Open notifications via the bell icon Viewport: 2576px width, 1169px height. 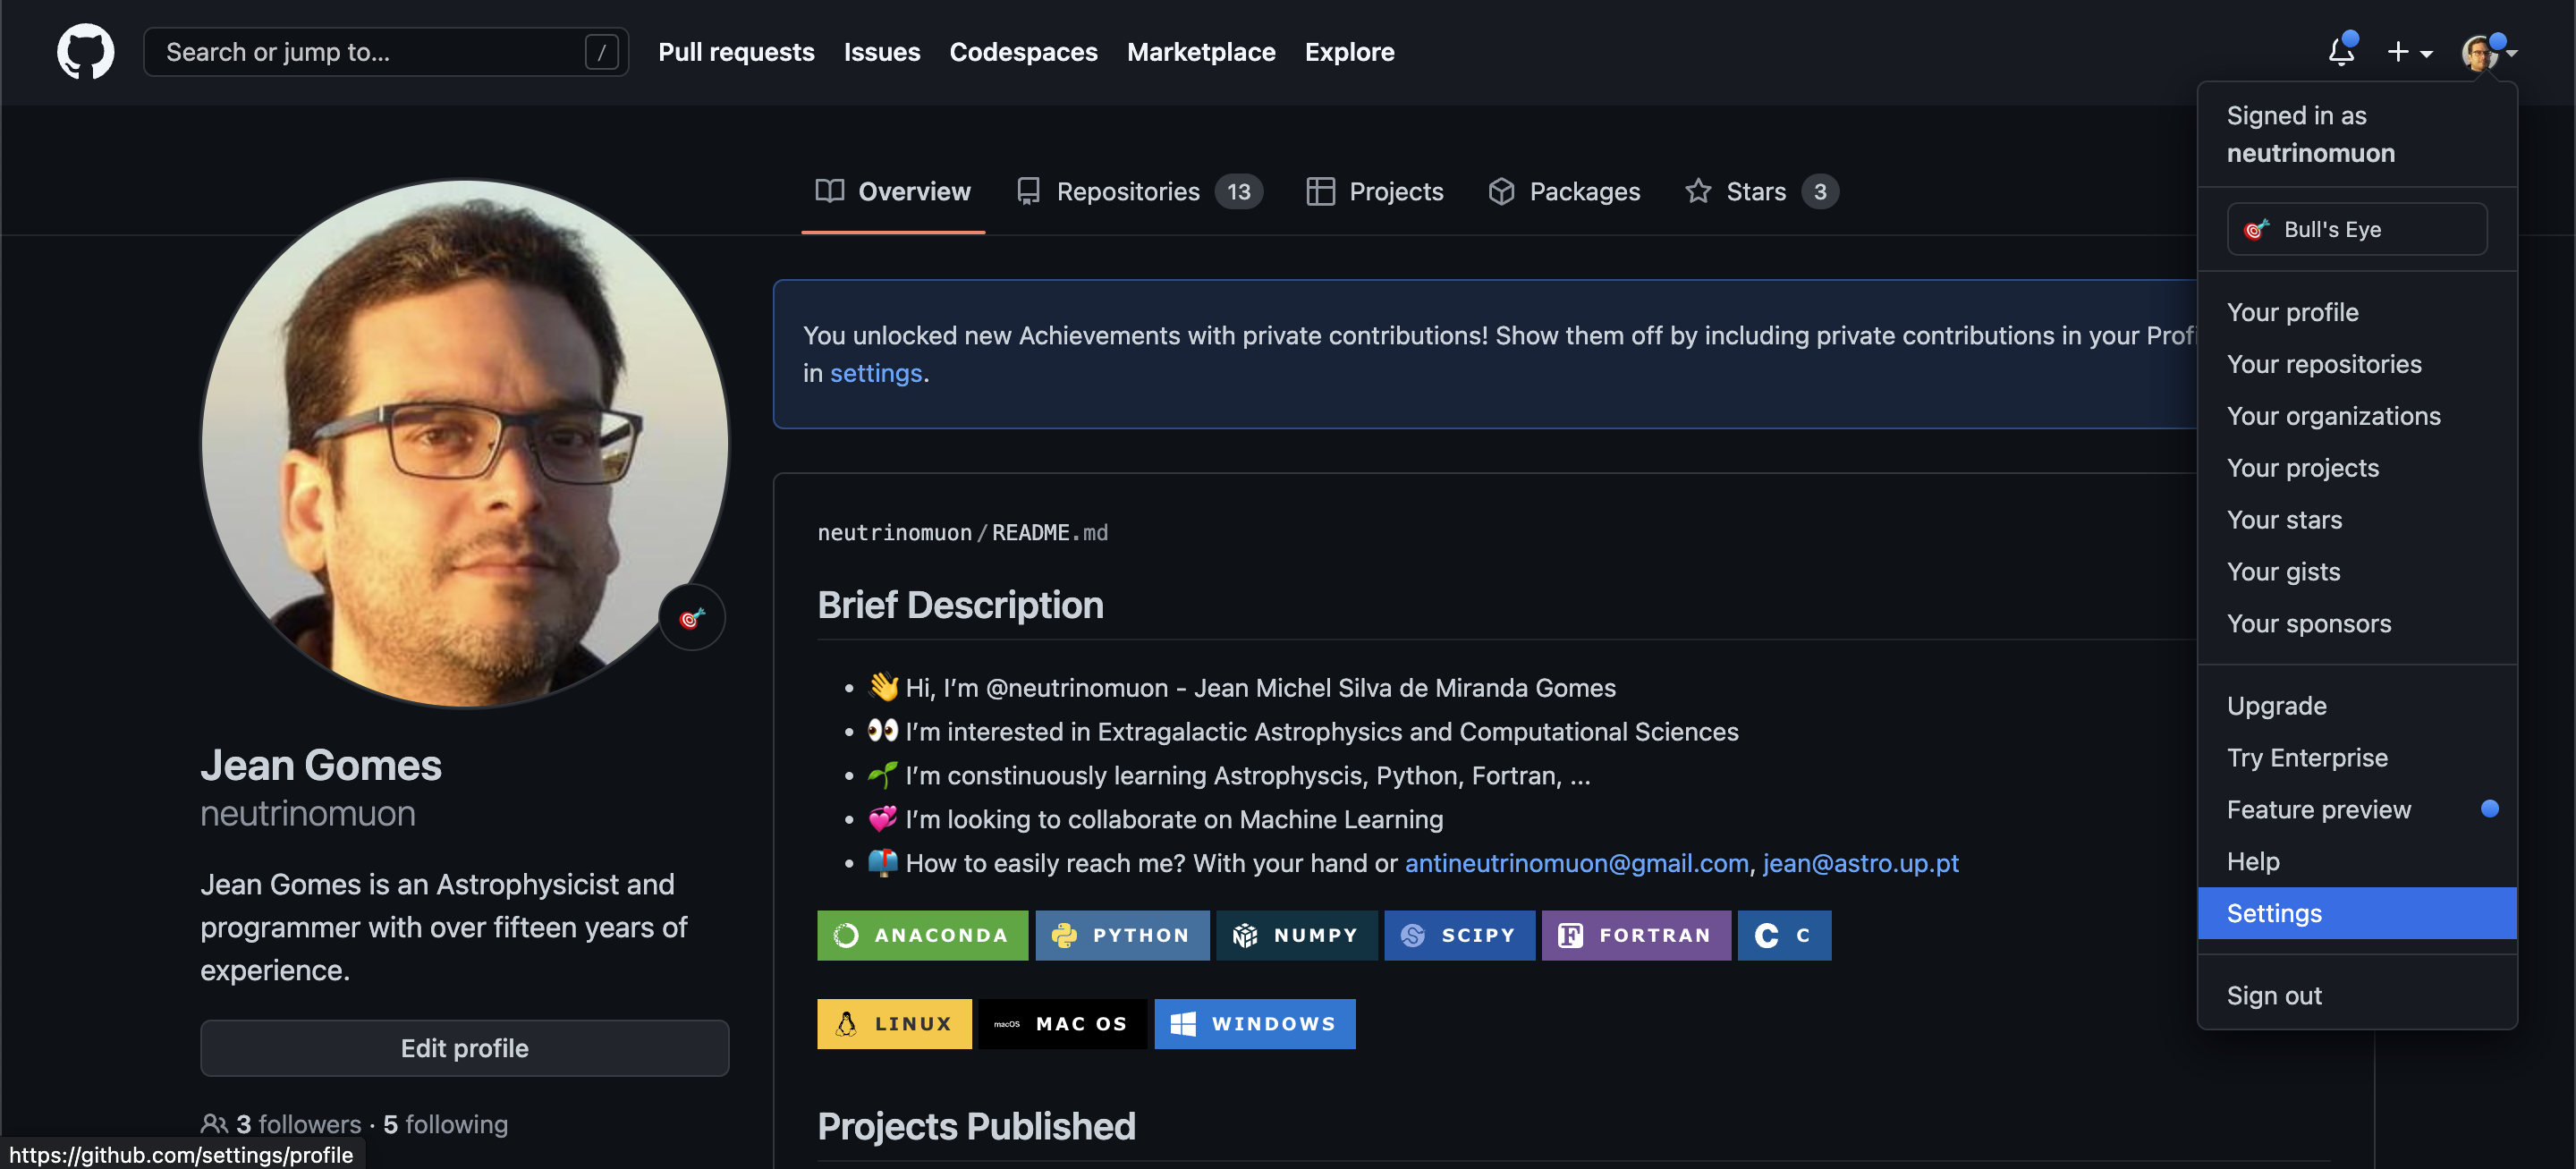[2340, 51]
